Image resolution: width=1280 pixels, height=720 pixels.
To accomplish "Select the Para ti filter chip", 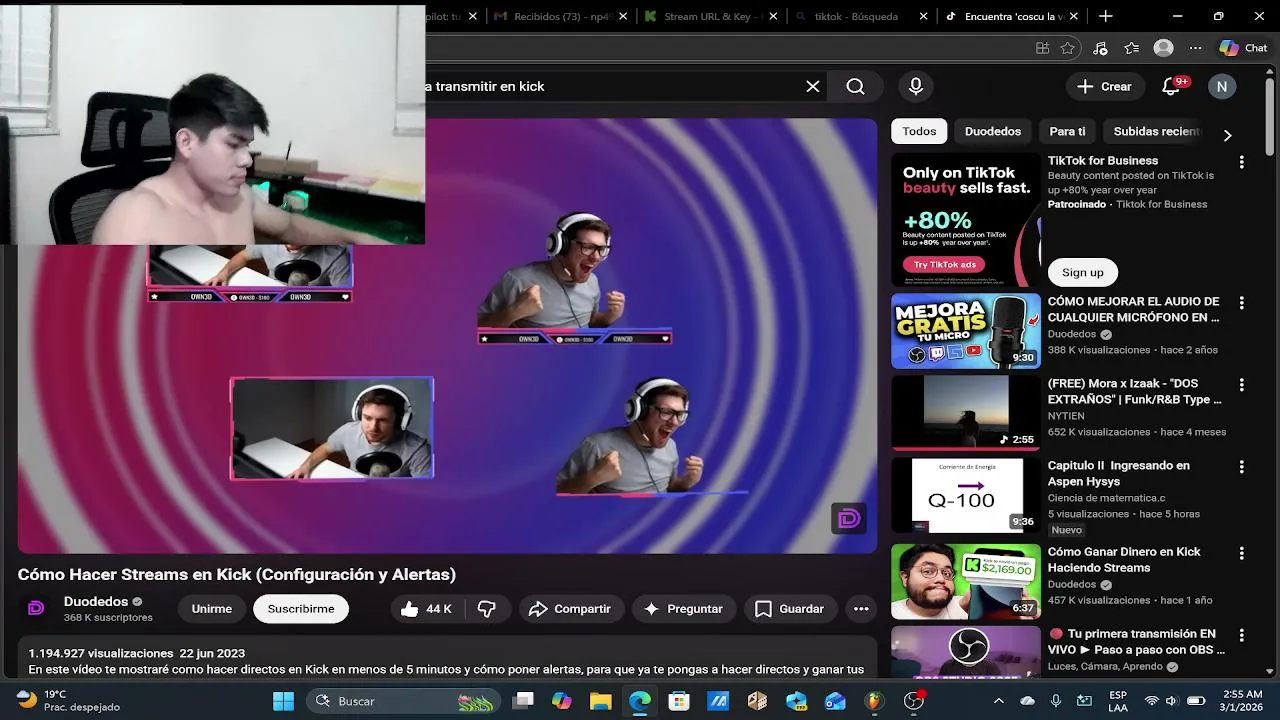I will [x=1067, y=131].
